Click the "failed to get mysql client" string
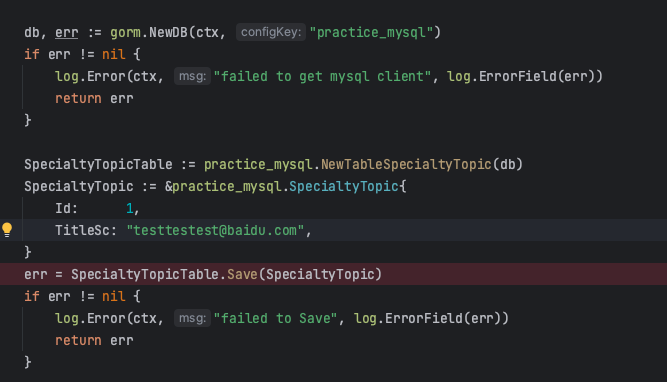 (x=322, y=77)
